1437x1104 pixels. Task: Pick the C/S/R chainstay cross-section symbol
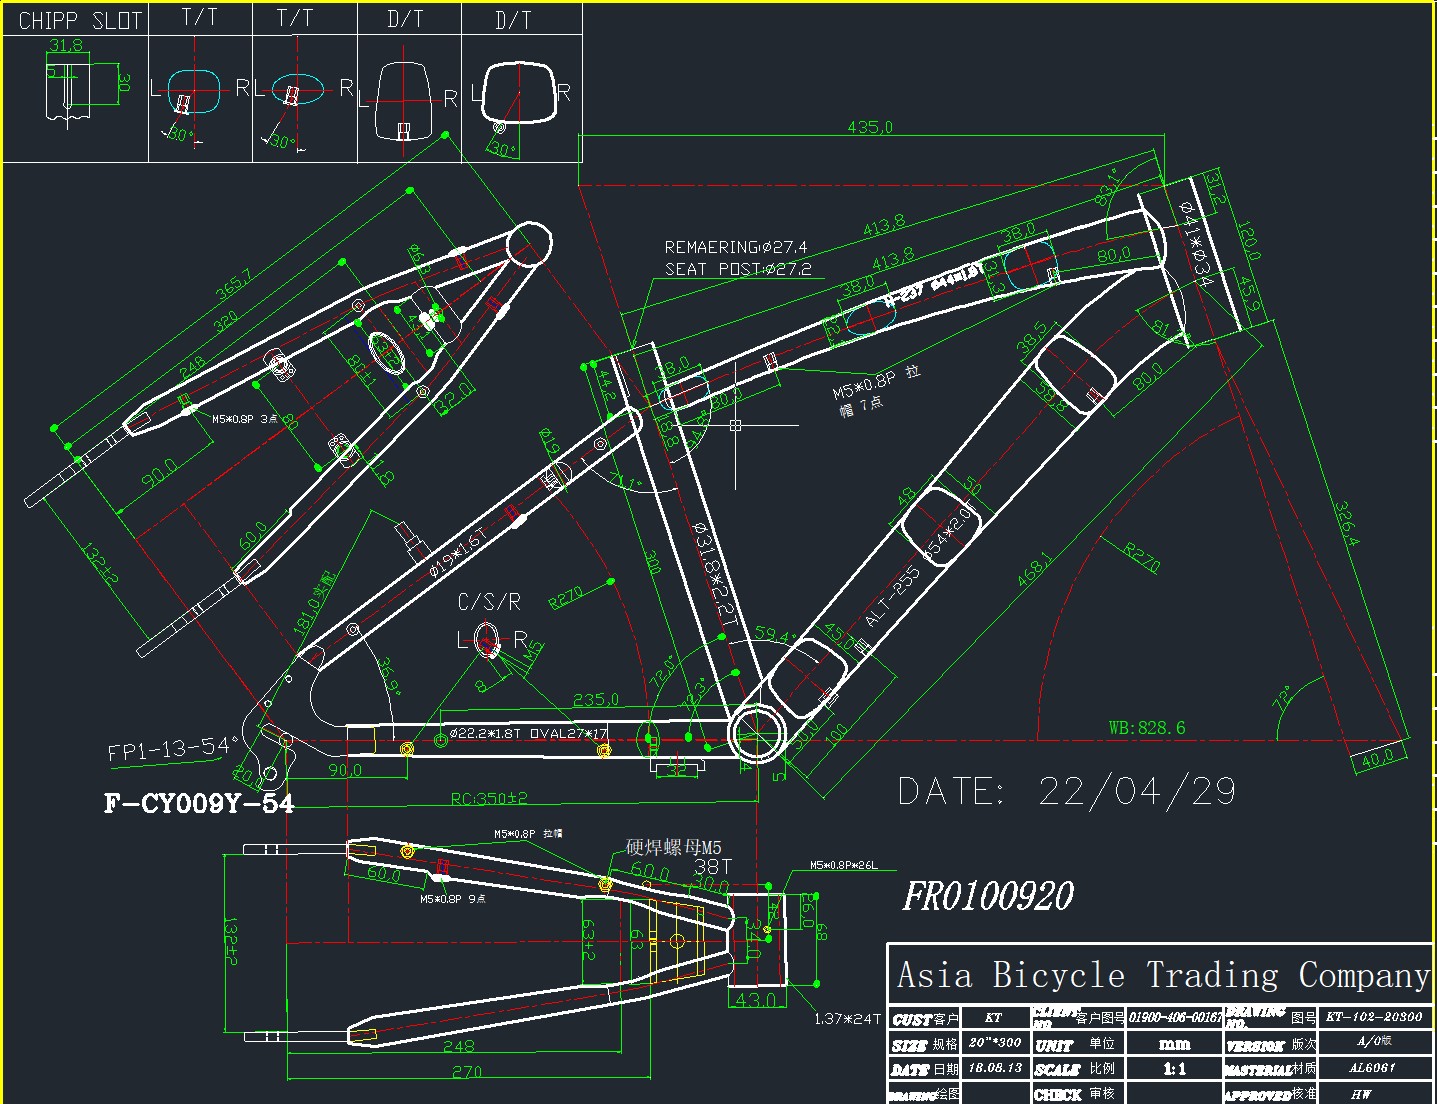(487, 638)
